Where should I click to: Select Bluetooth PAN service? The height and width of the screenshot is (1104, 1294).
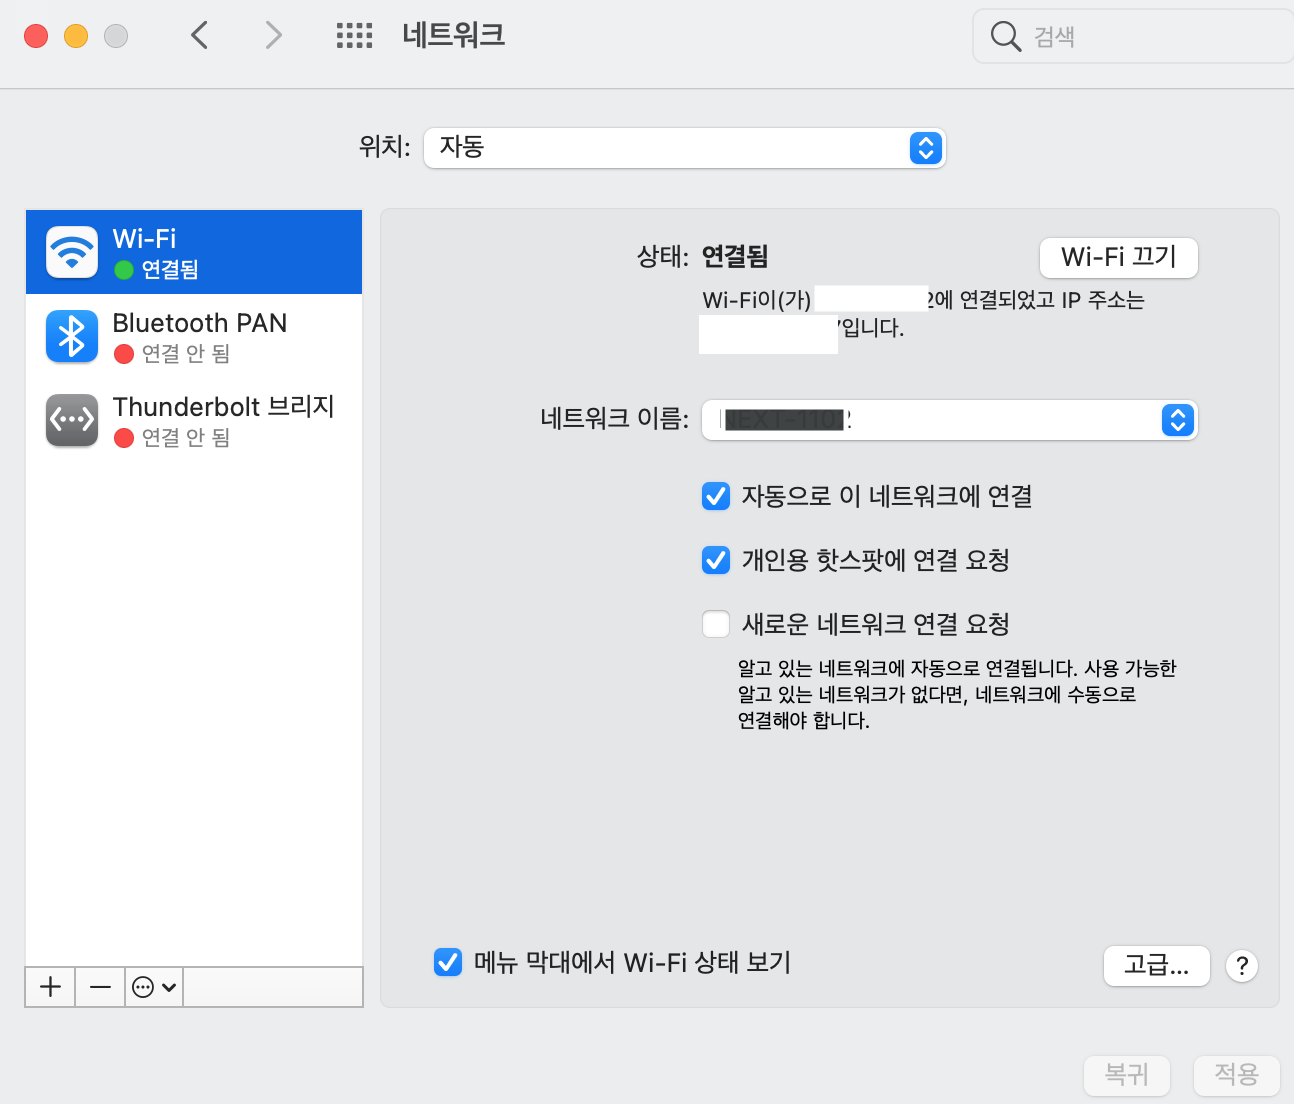click(x=194, y=336)
